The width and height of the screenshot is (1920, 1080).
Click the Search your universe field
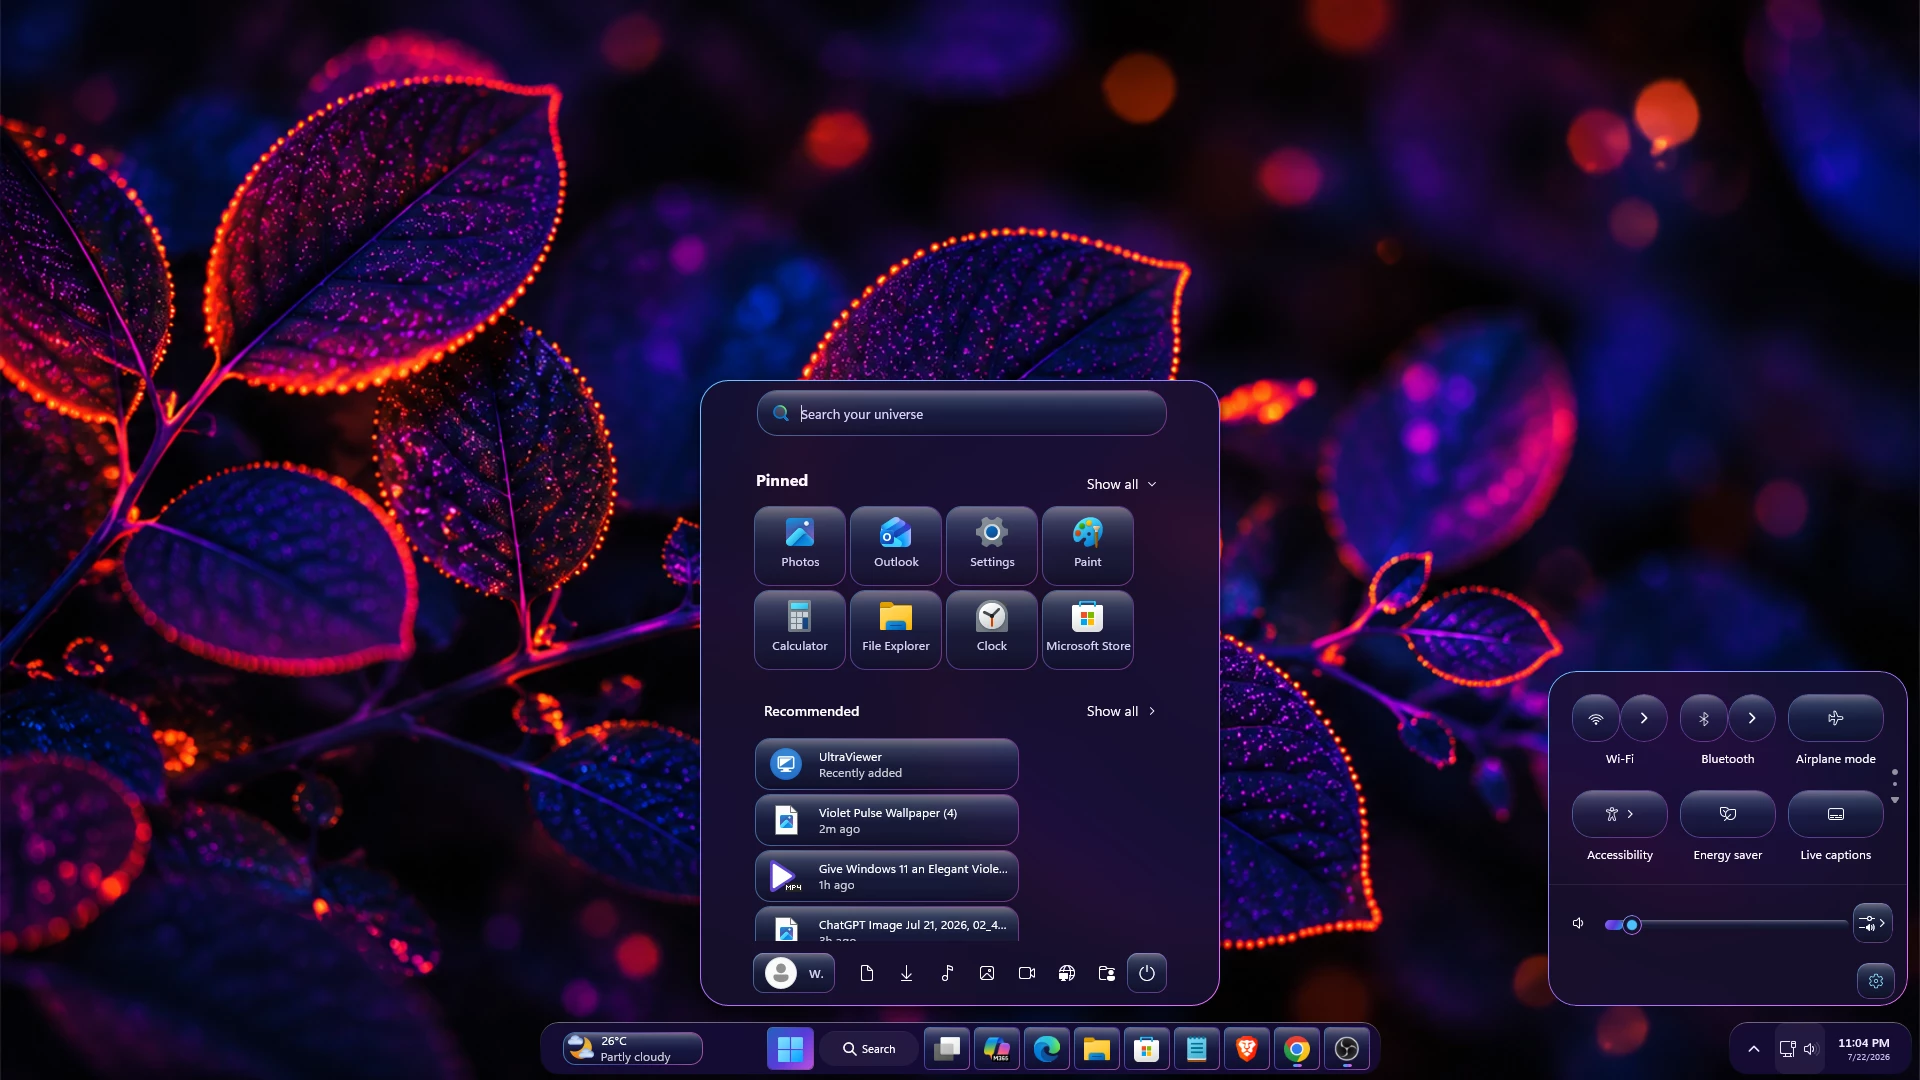coord(961,413)
